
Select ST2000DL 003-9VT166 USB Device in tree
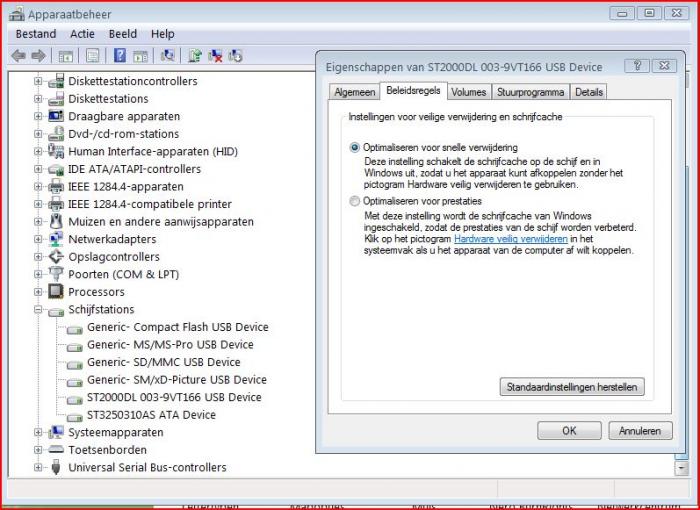(x=174, y=397)
